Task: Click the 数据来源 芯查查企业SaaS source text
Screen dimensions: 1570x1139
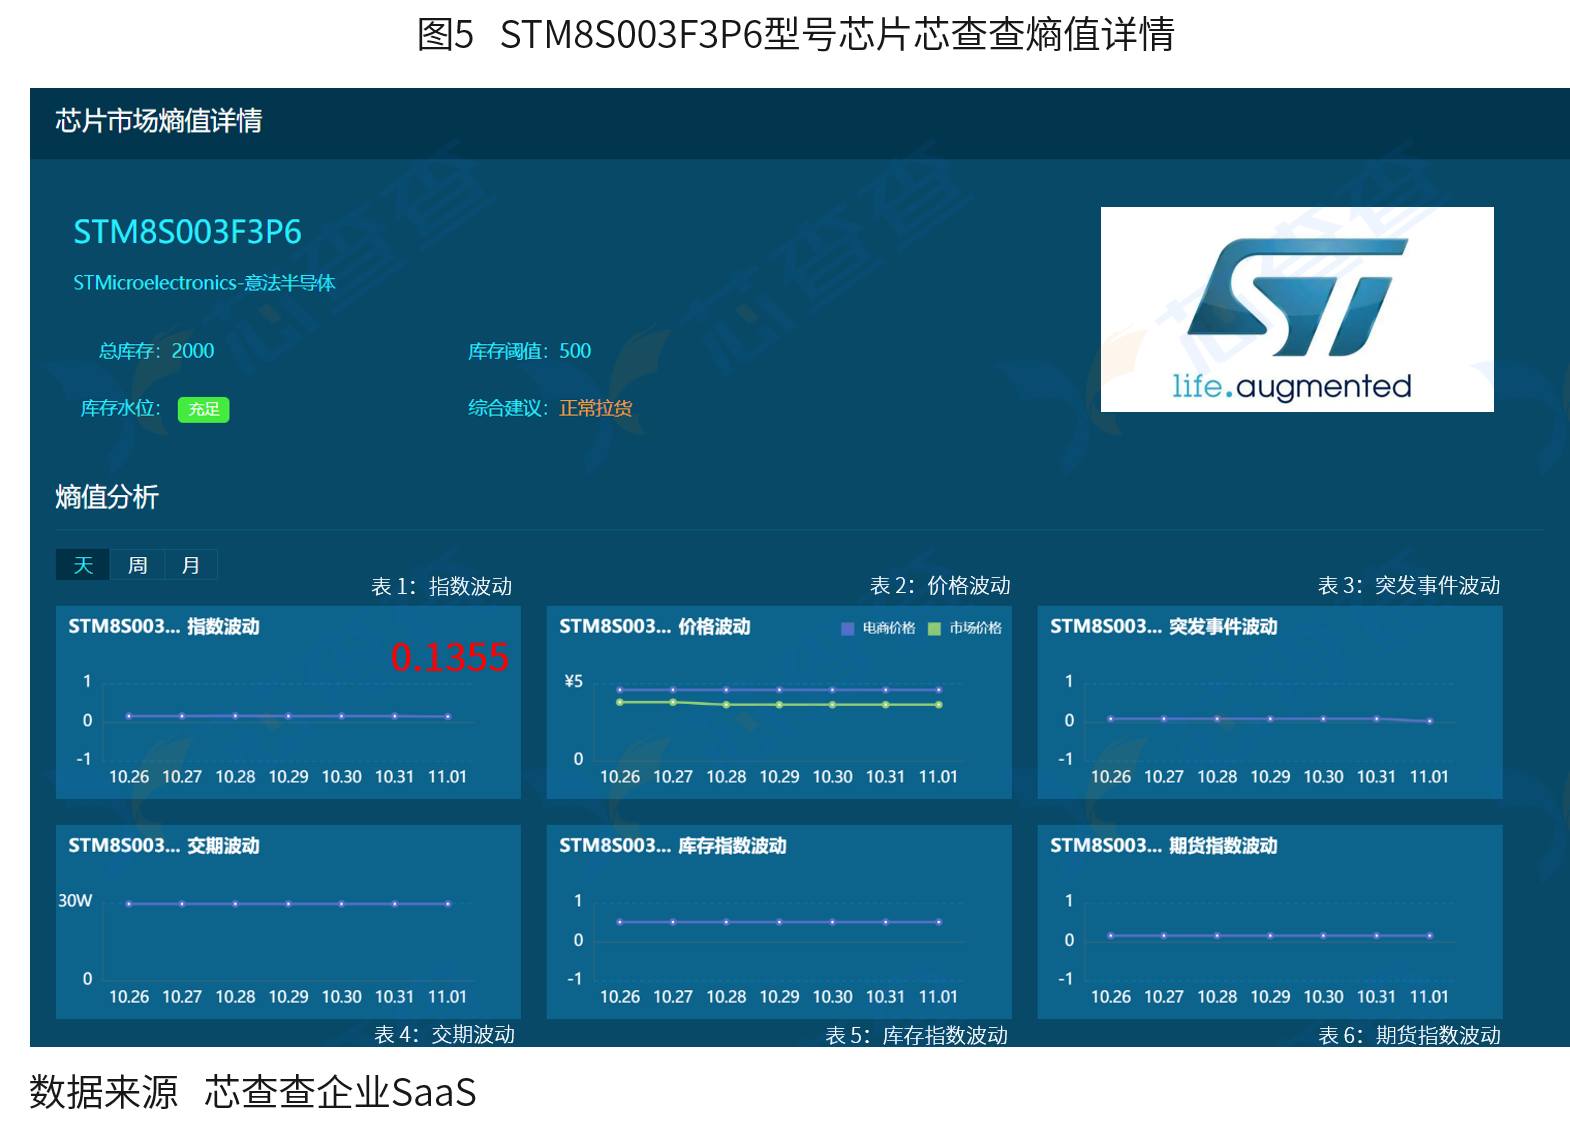Action: point(252,1092)
